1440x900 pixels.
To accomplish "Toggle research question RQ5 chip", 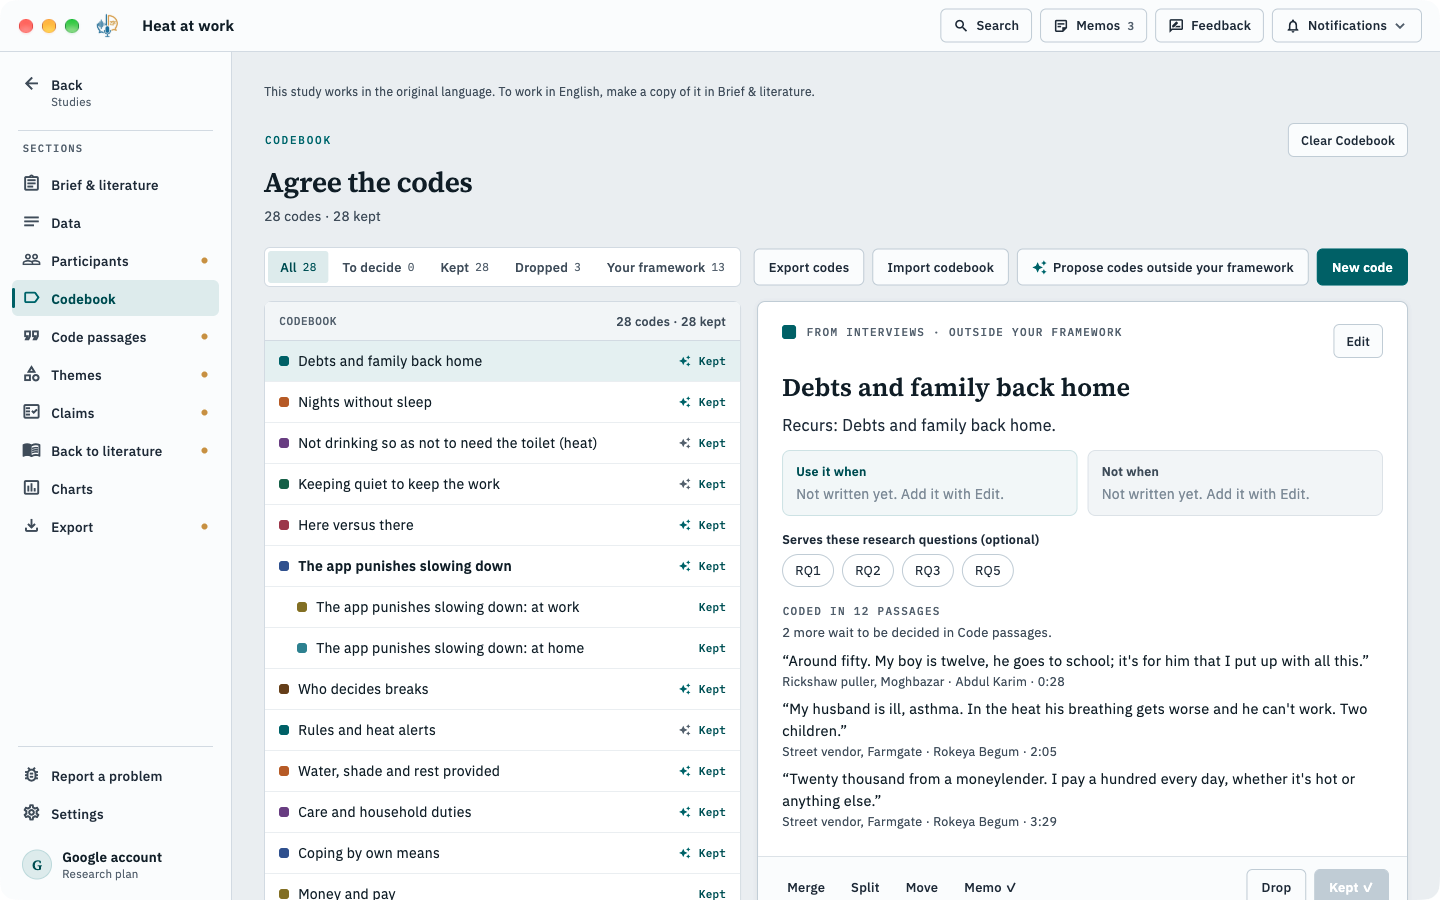I will [987, 571].
